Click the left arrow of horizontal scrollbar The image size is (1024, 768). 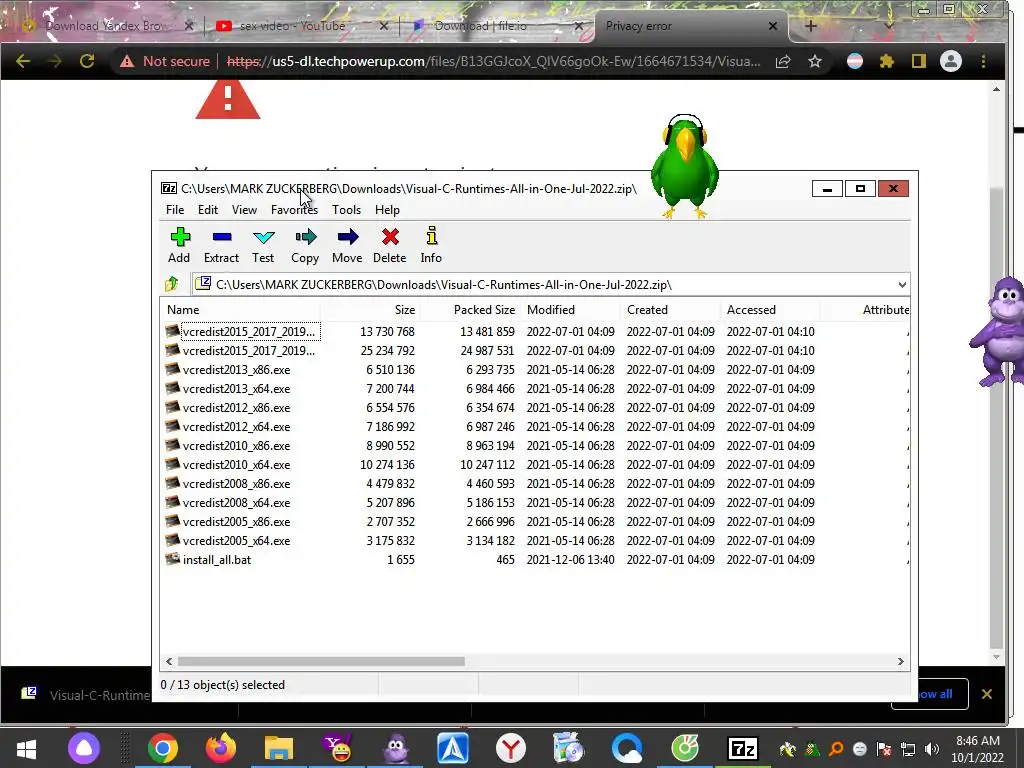tap(169, 662)
